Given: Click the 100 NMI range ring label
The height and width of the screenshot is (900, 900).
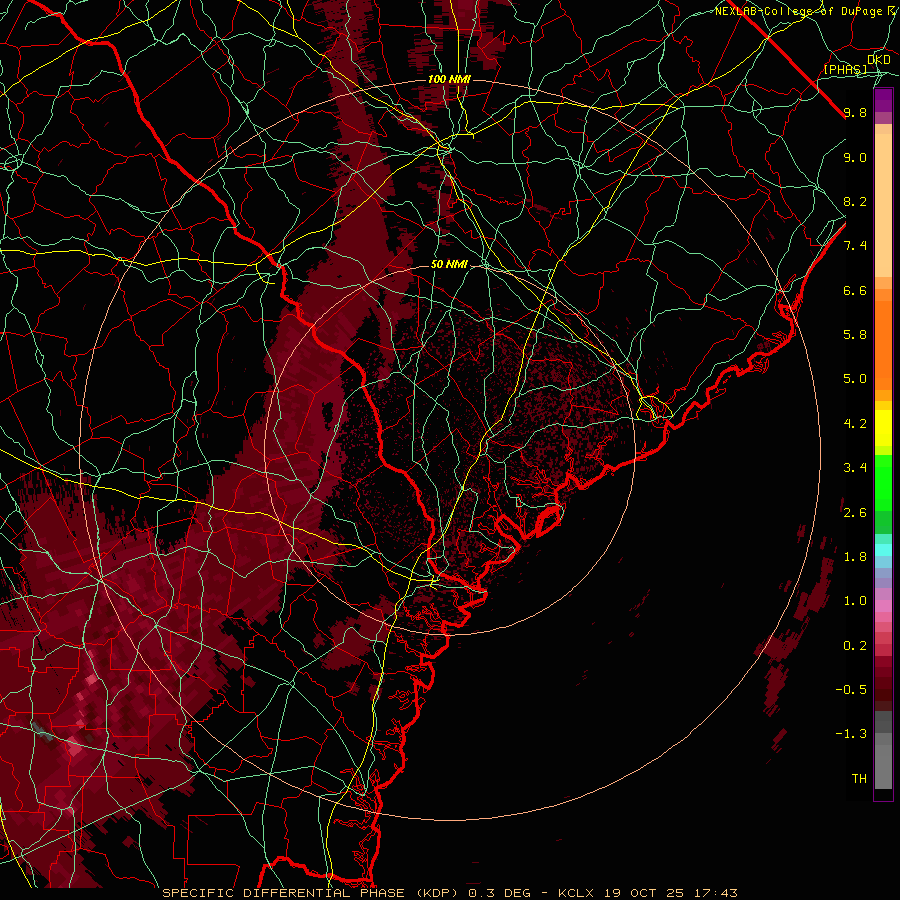Looking at the screenshot, I should point(449,79).
